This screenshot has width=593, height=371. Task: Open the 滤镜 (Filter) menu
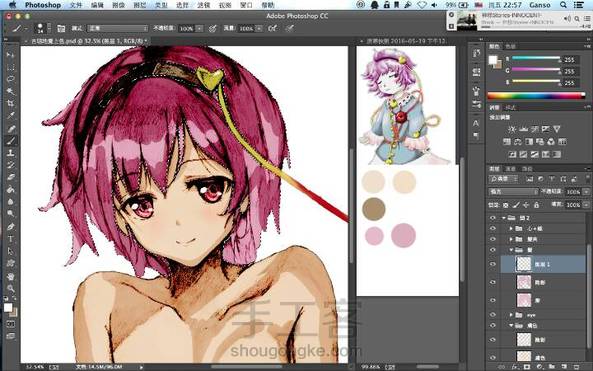click(203, 5)
